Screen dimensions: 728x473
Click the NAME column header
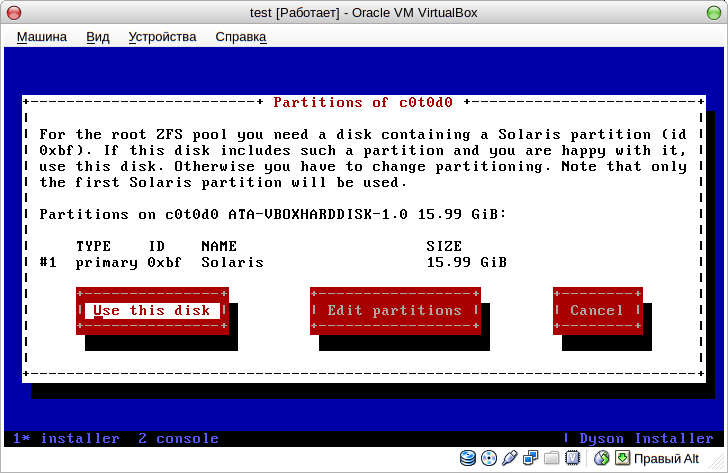point(219,246)
